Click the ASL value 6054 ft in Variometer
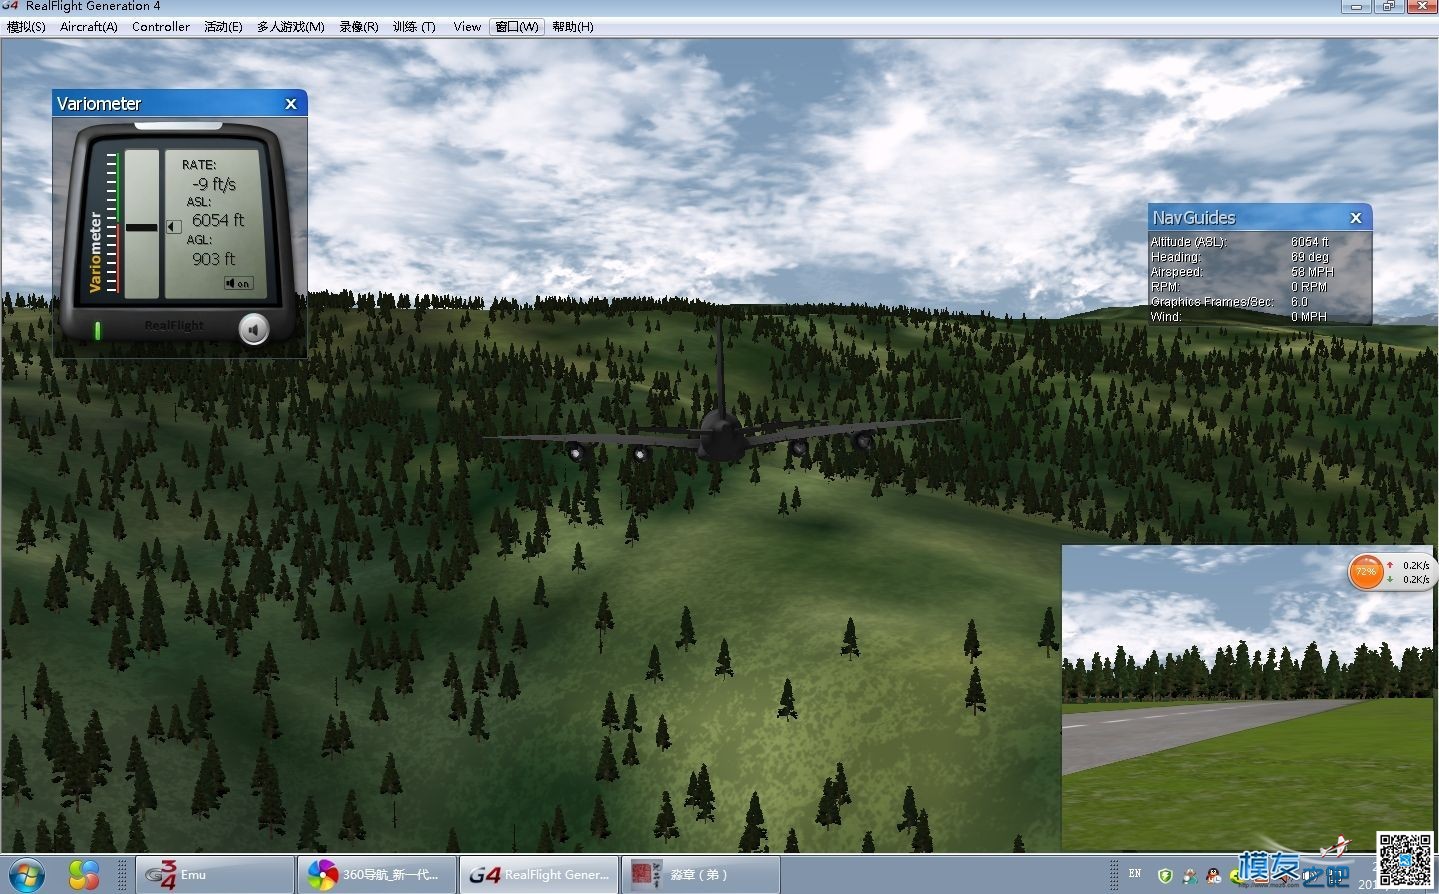The width and height of the screenshot is (1439, 894). [x=218, y=220]
